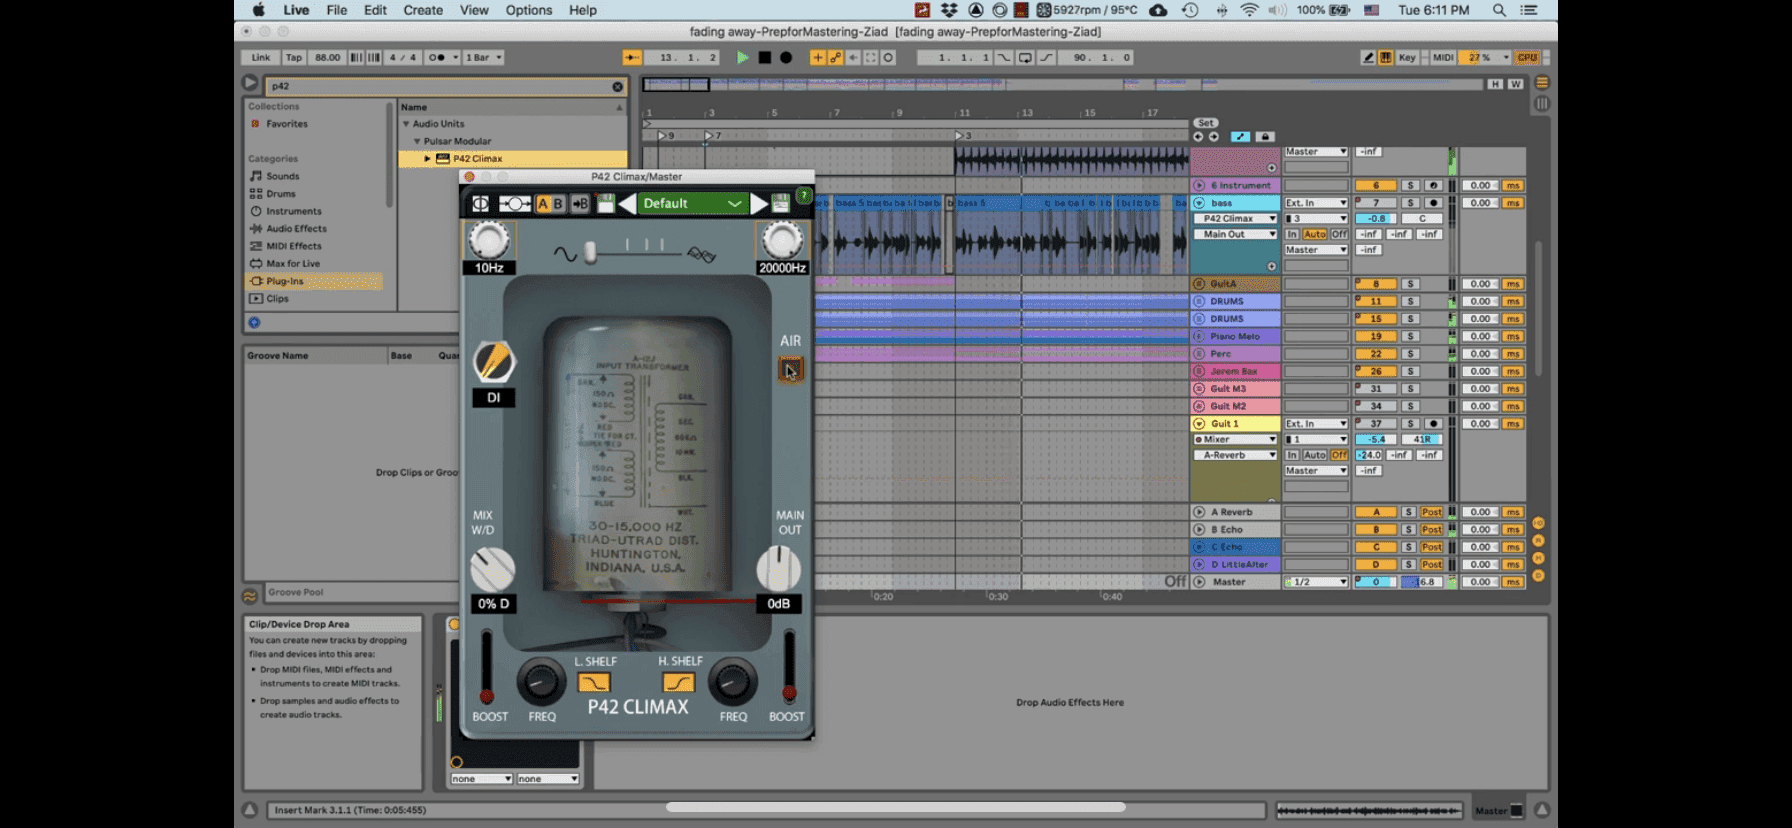1792x828 pixels.
Task: Collapse the Pulsar Modular folder
Action: pos(417,141)
